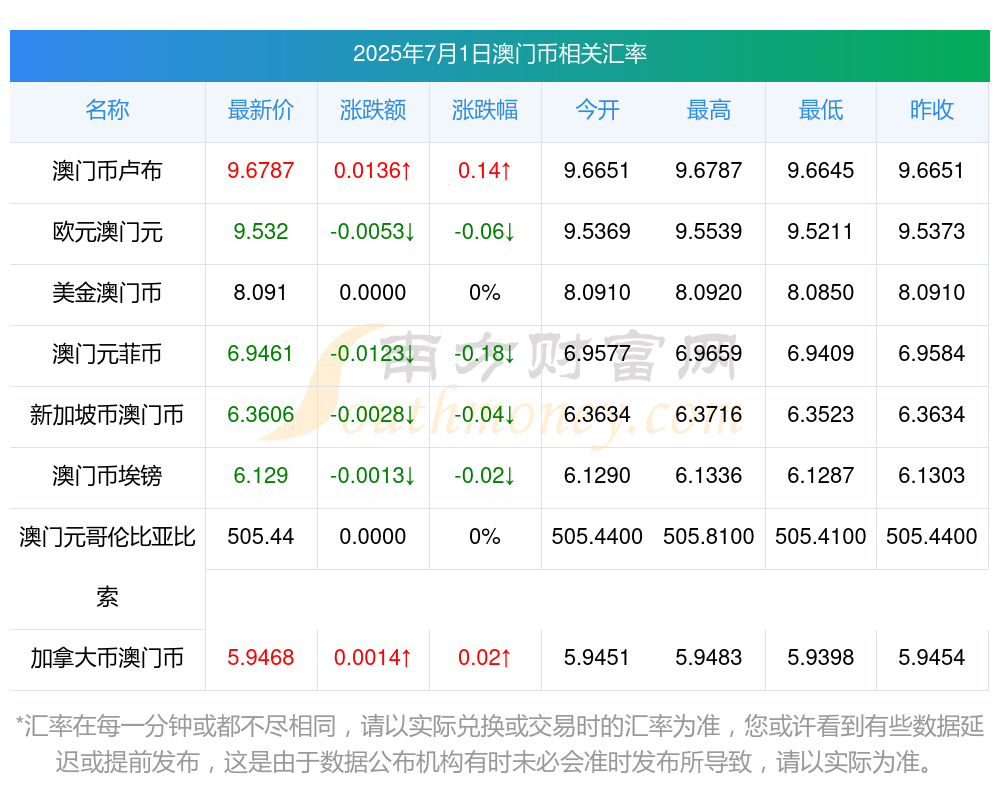Select the 昨收 column header

(932, 110)
